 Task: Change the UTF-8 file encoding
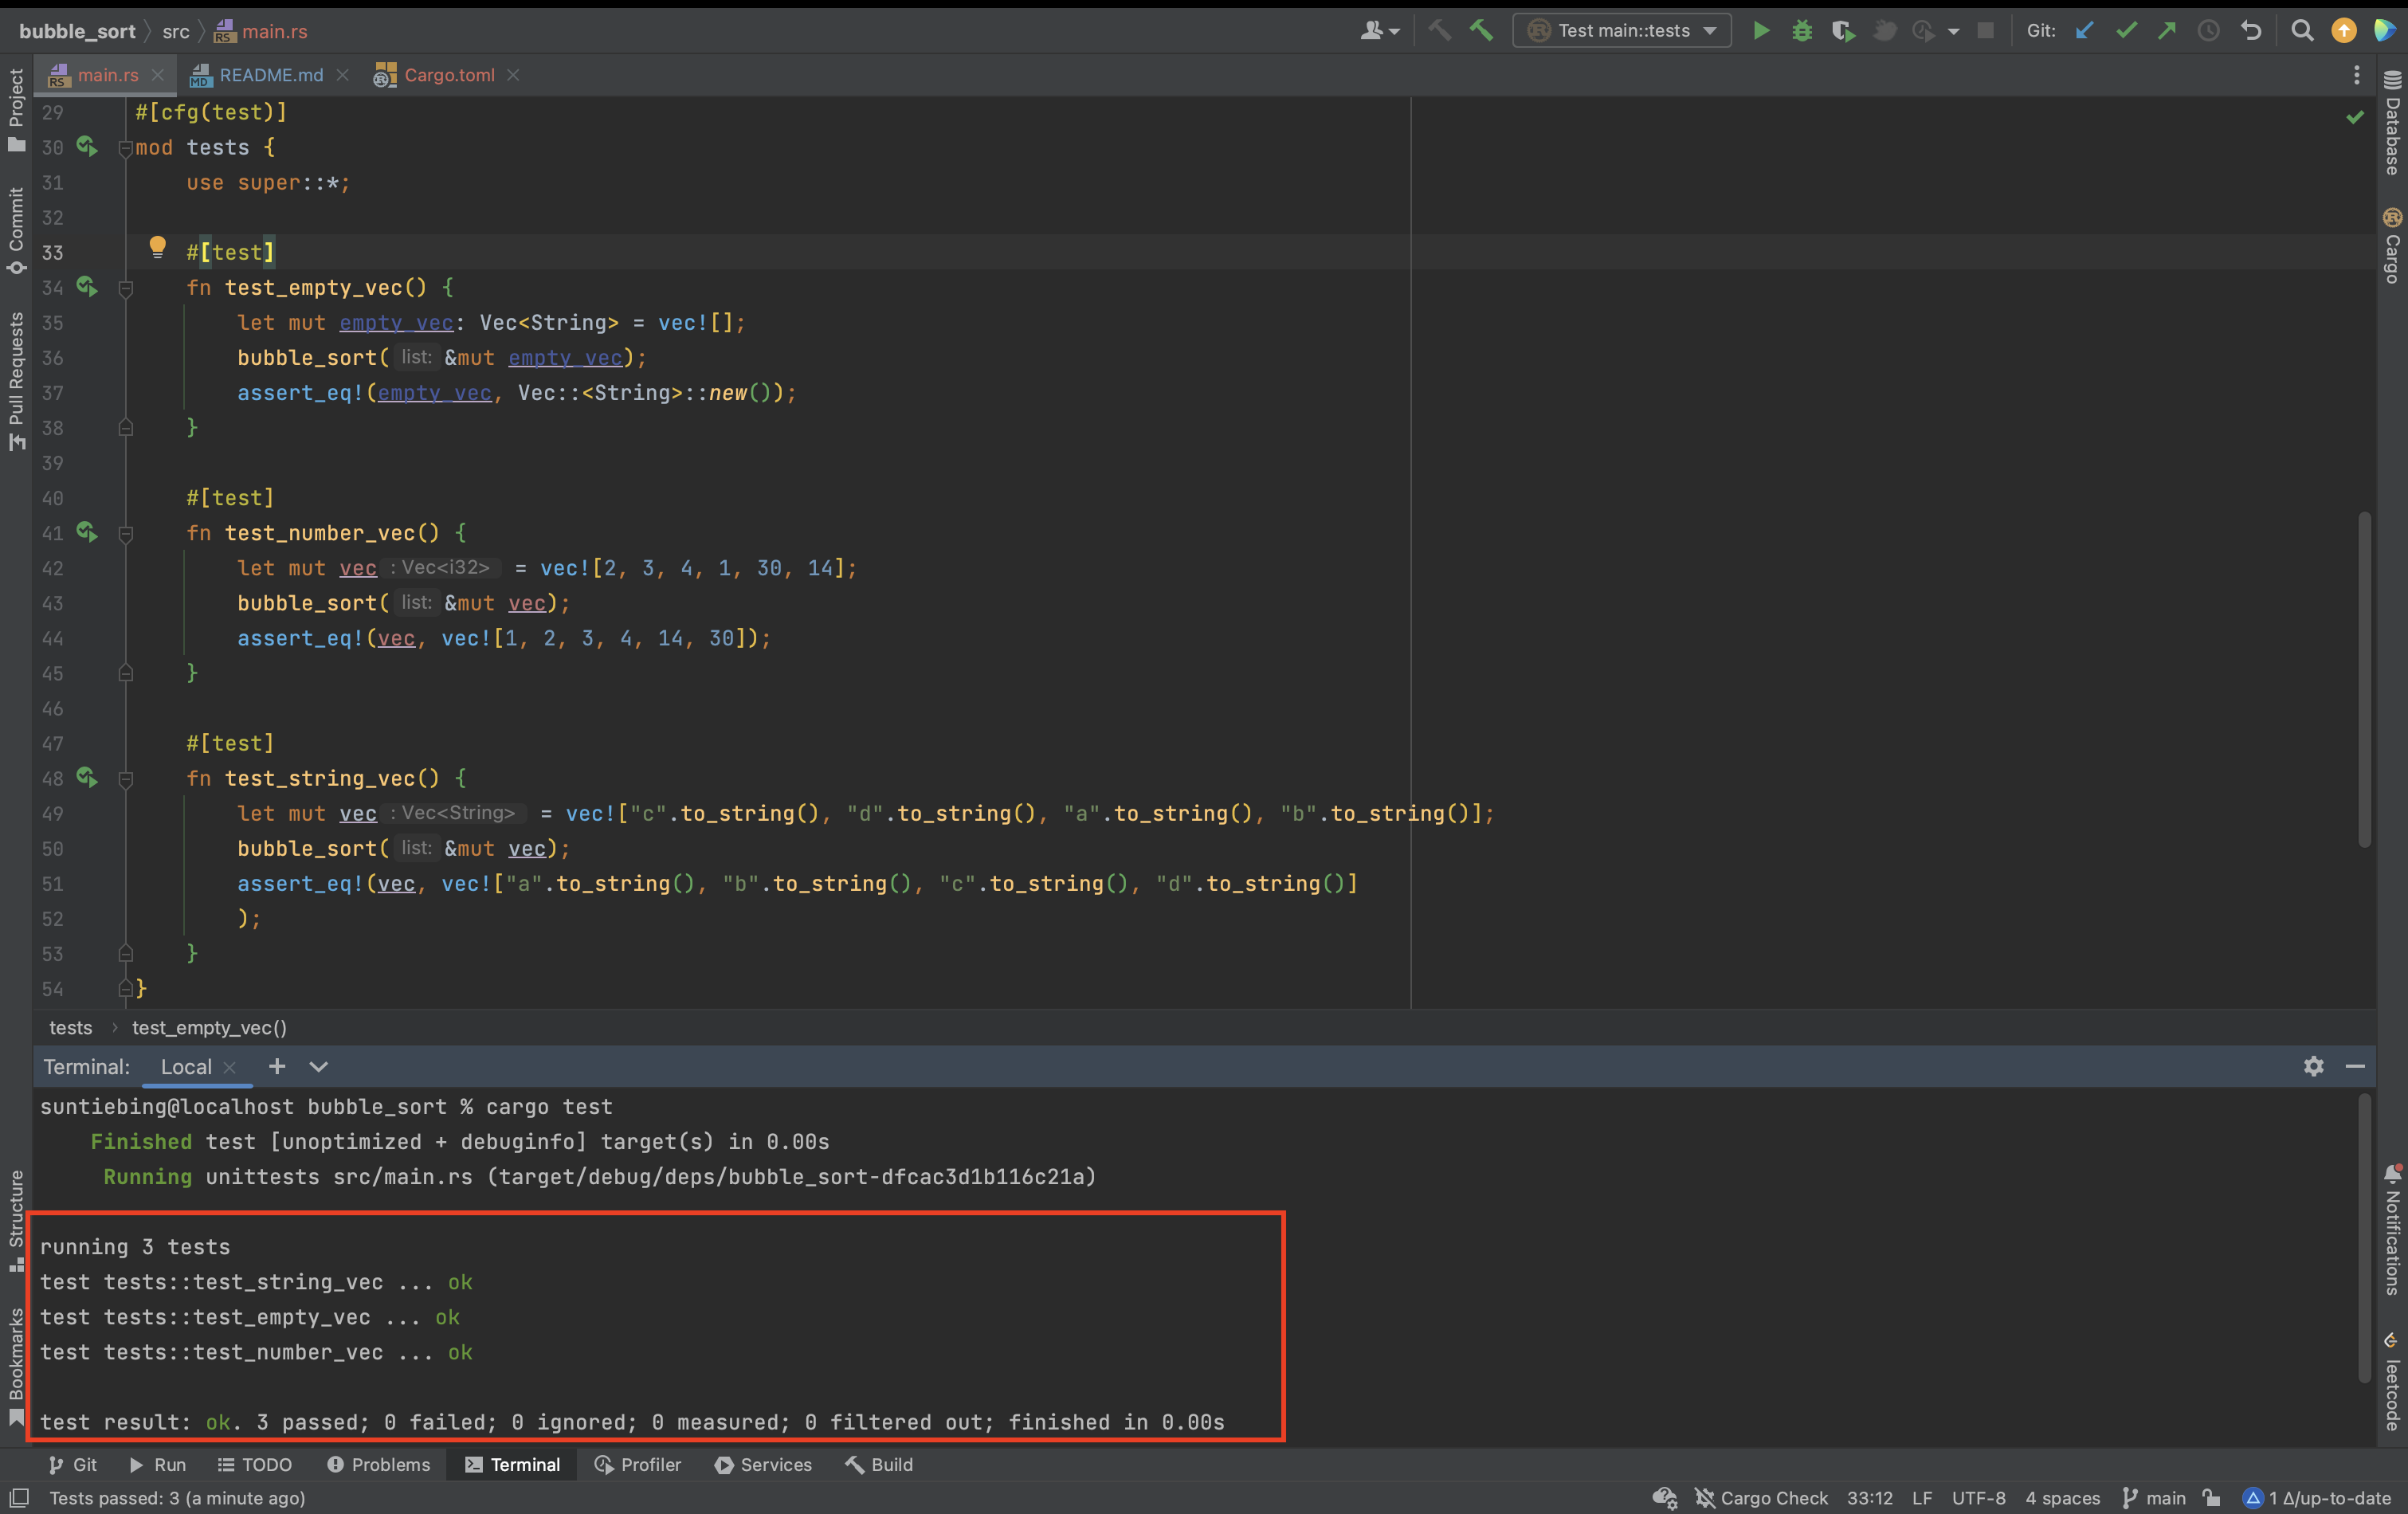coord(1978,1497)
